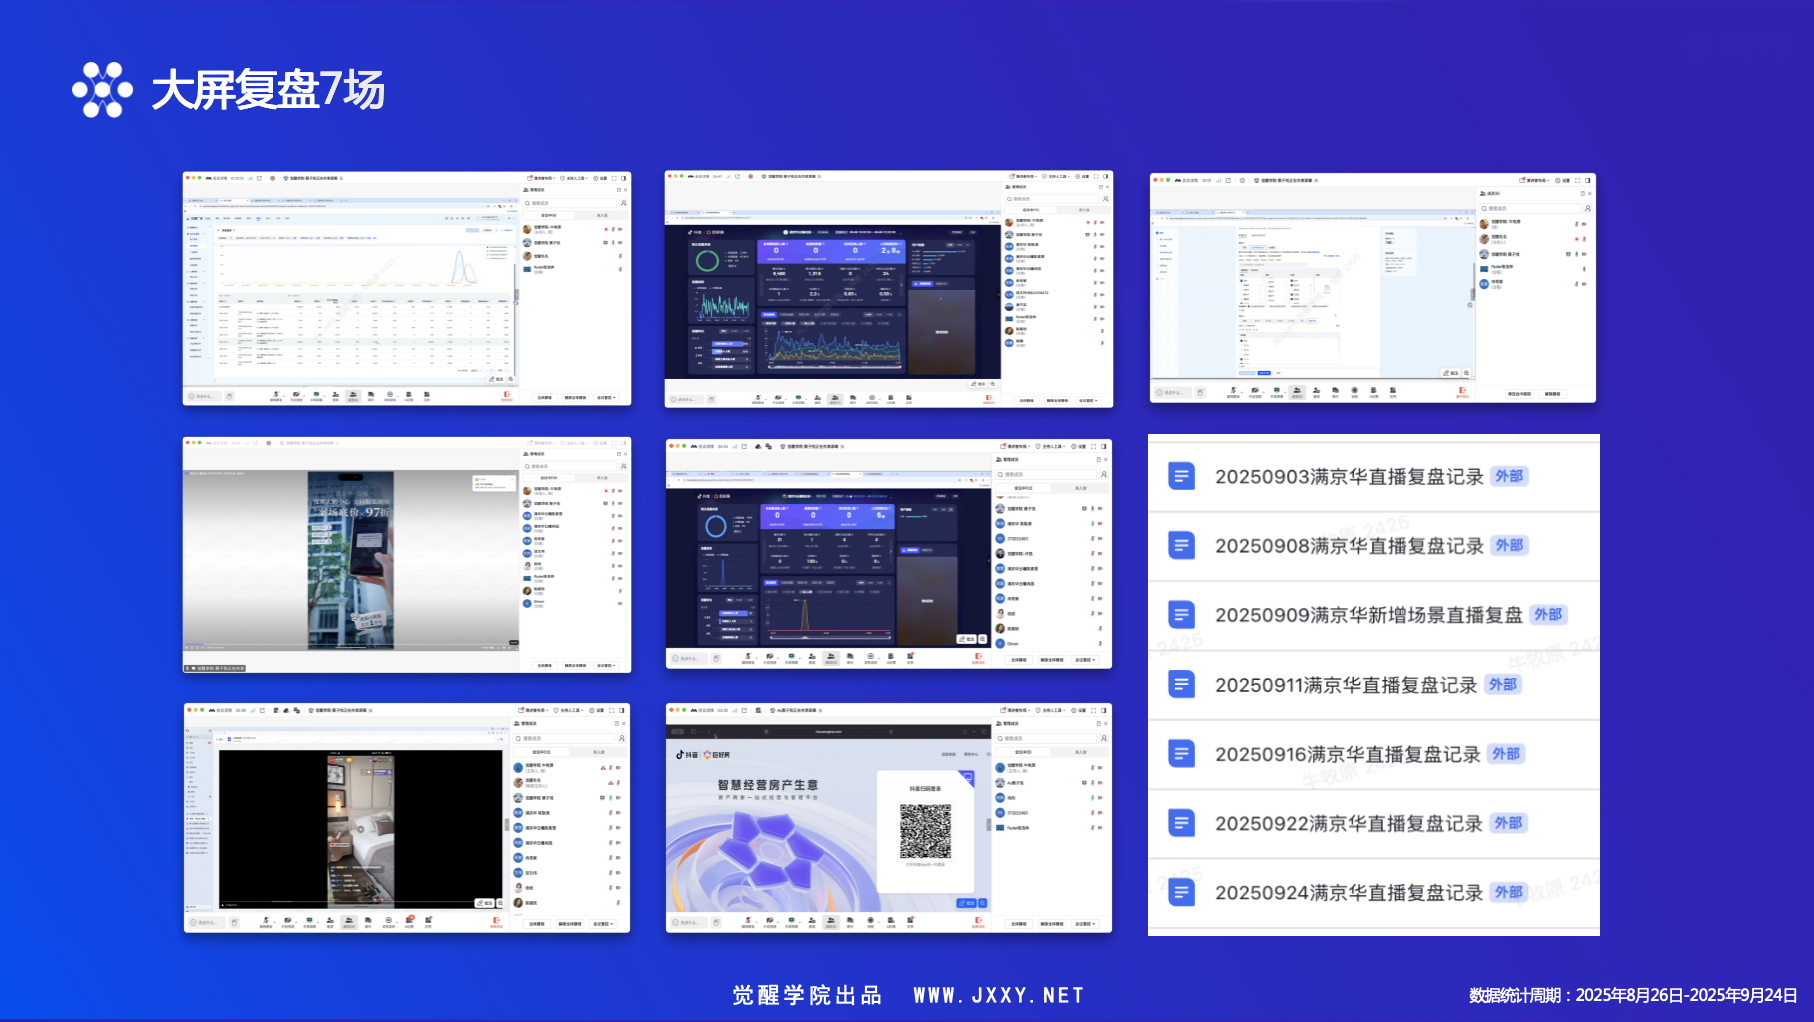Open the bedroom livestream video screenshot
1814x1022 pixels.
pos(360,828)
